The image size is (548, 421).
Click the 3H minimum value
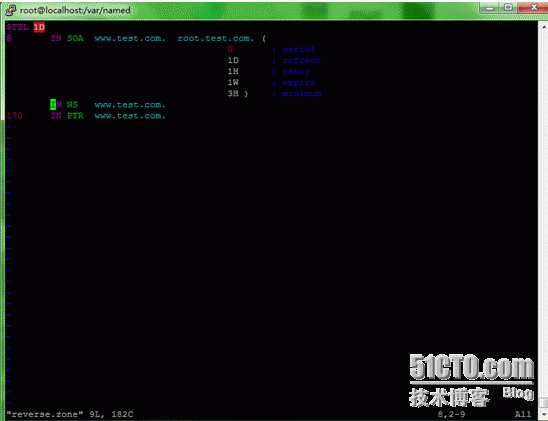[233, 94]
